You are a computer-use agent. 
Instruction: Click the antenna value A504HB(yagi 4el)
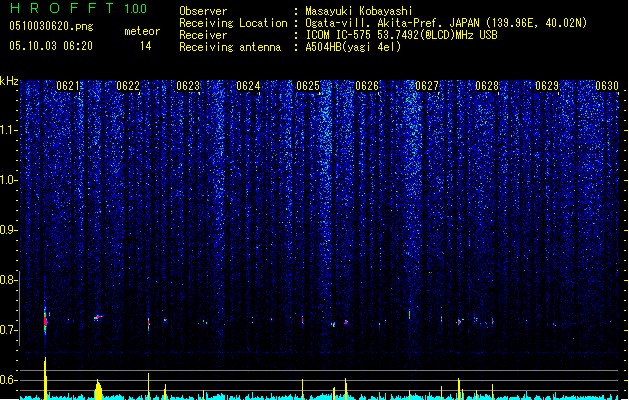(353, 47)
